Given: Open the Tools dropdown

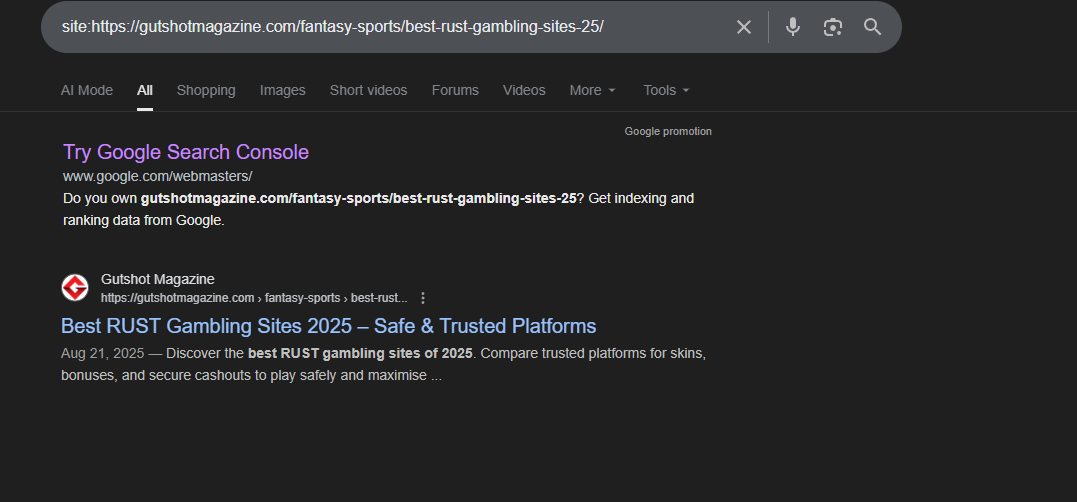Looking at the screenshot, I should [x=666, y=91].
